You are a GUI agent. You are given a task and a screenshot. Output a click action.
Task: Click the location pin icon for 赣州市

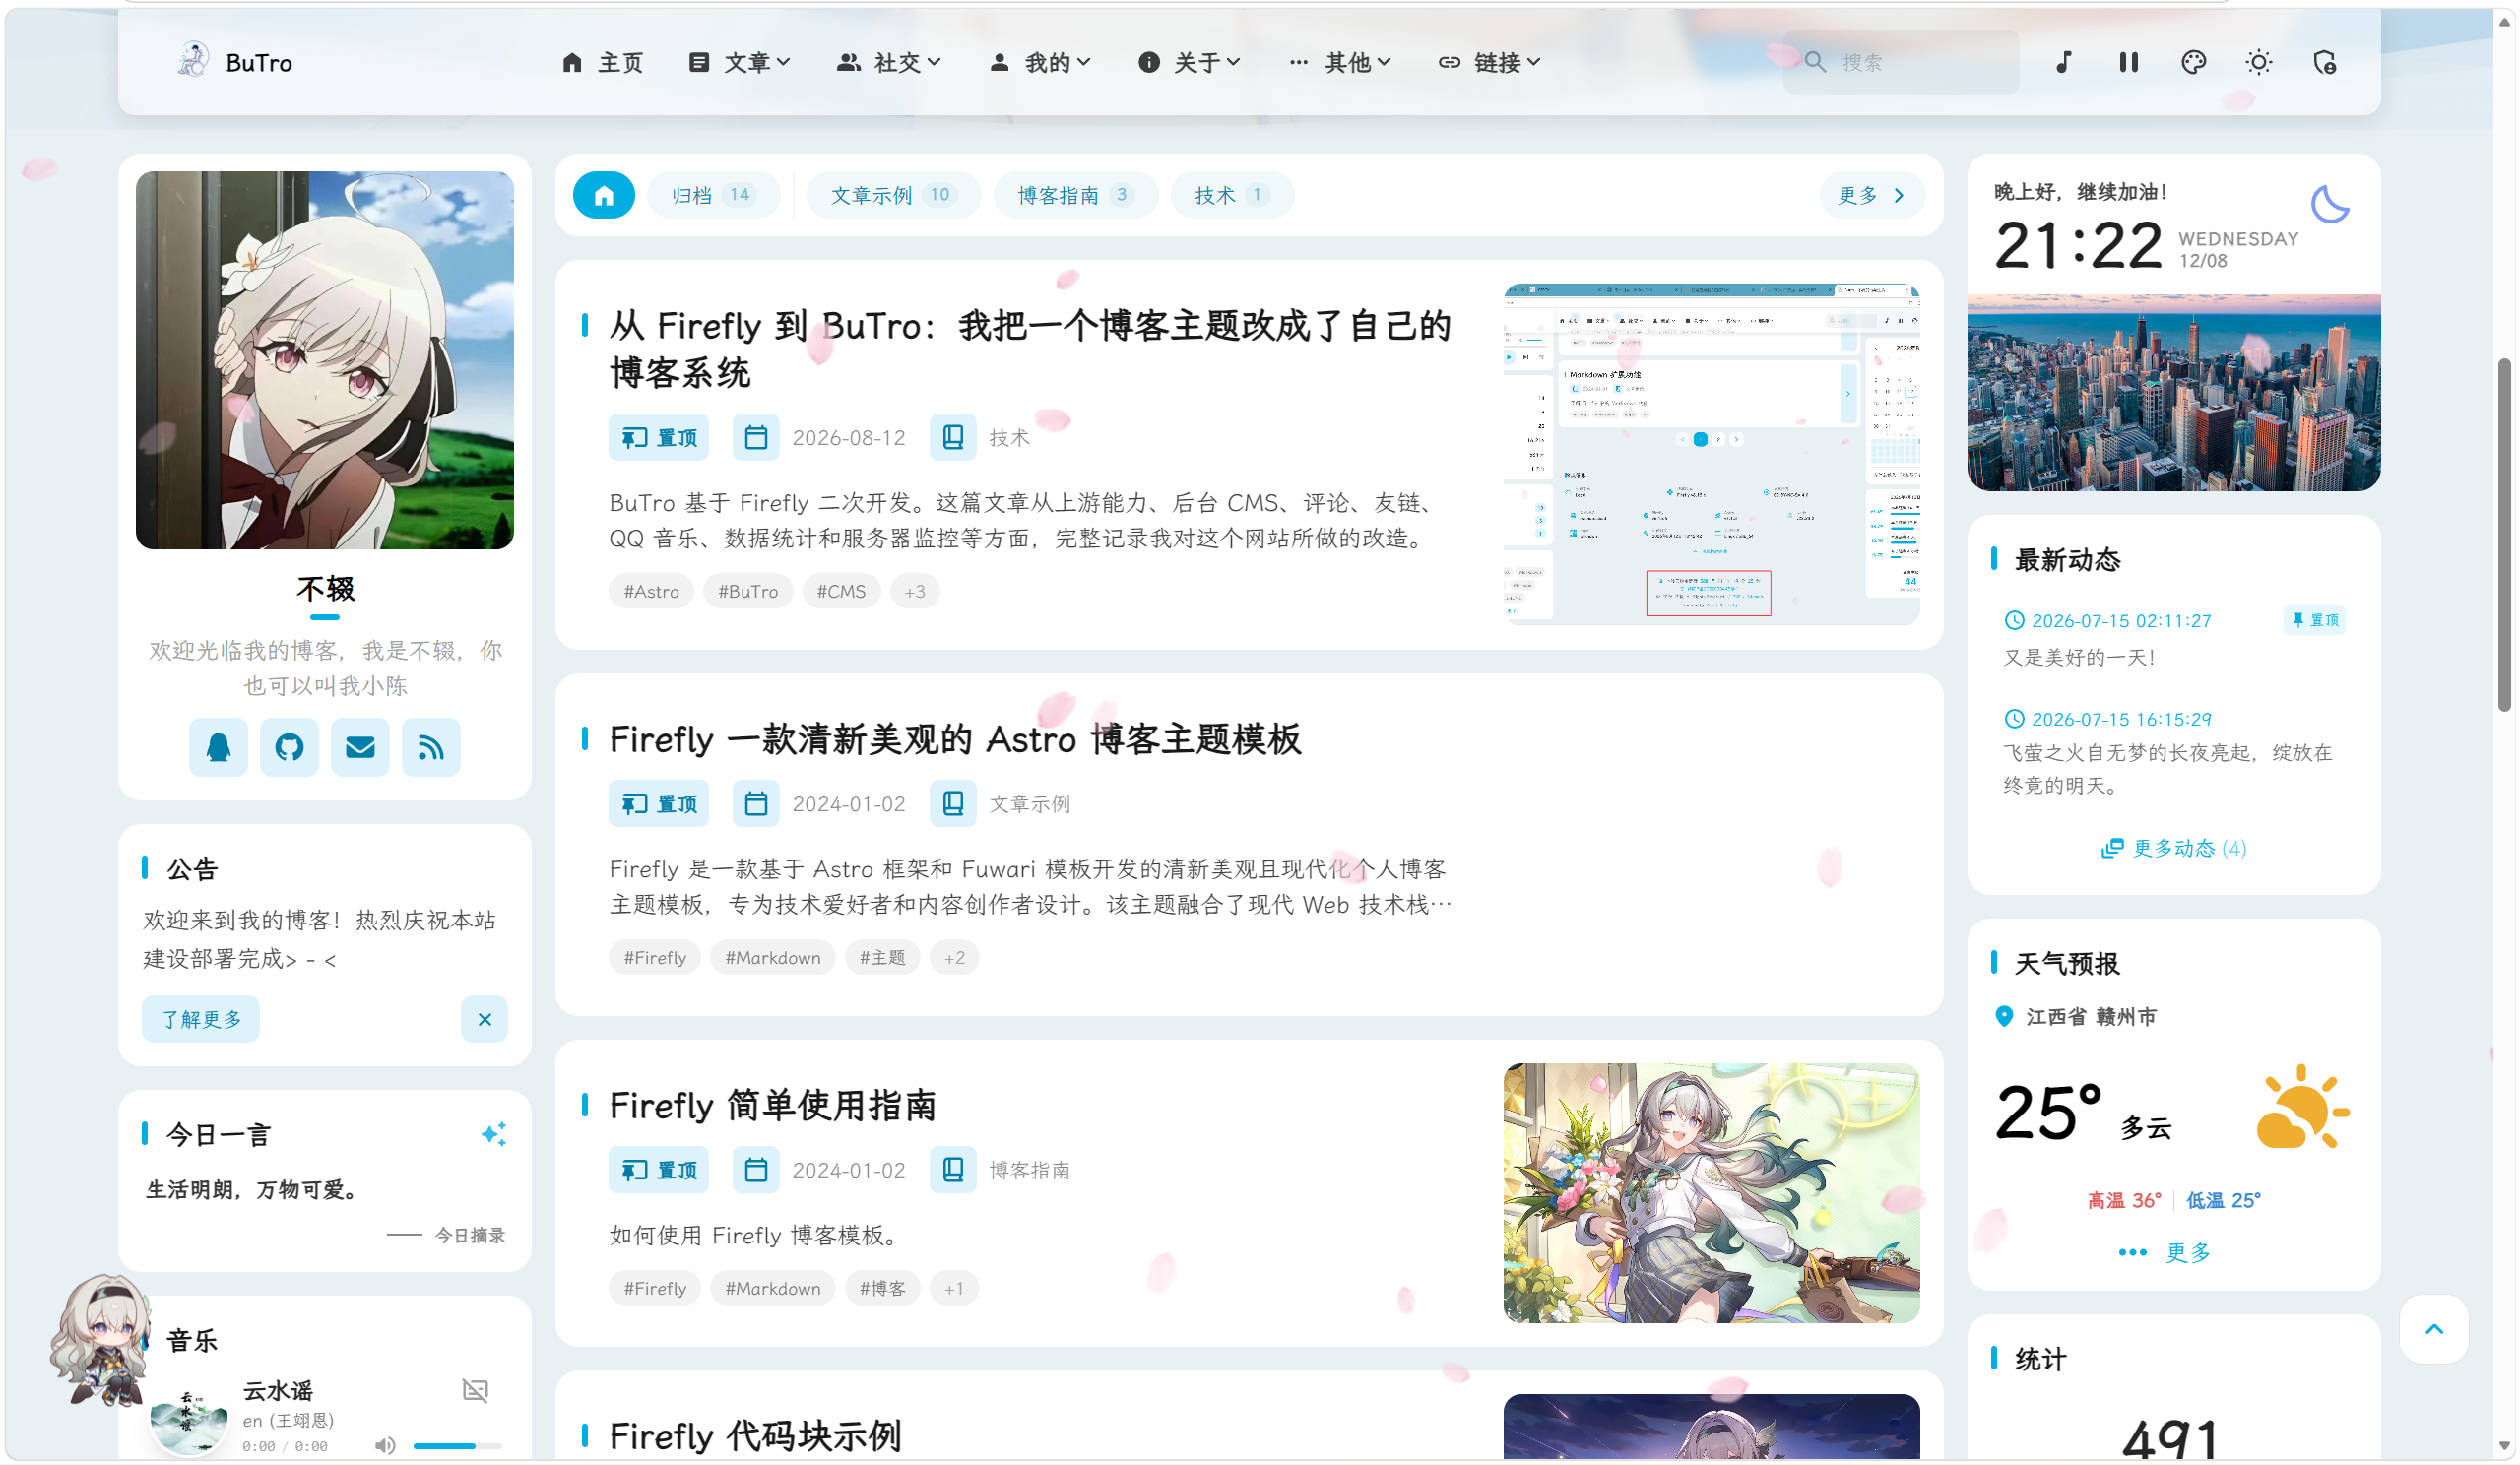pos(2004,1017)
